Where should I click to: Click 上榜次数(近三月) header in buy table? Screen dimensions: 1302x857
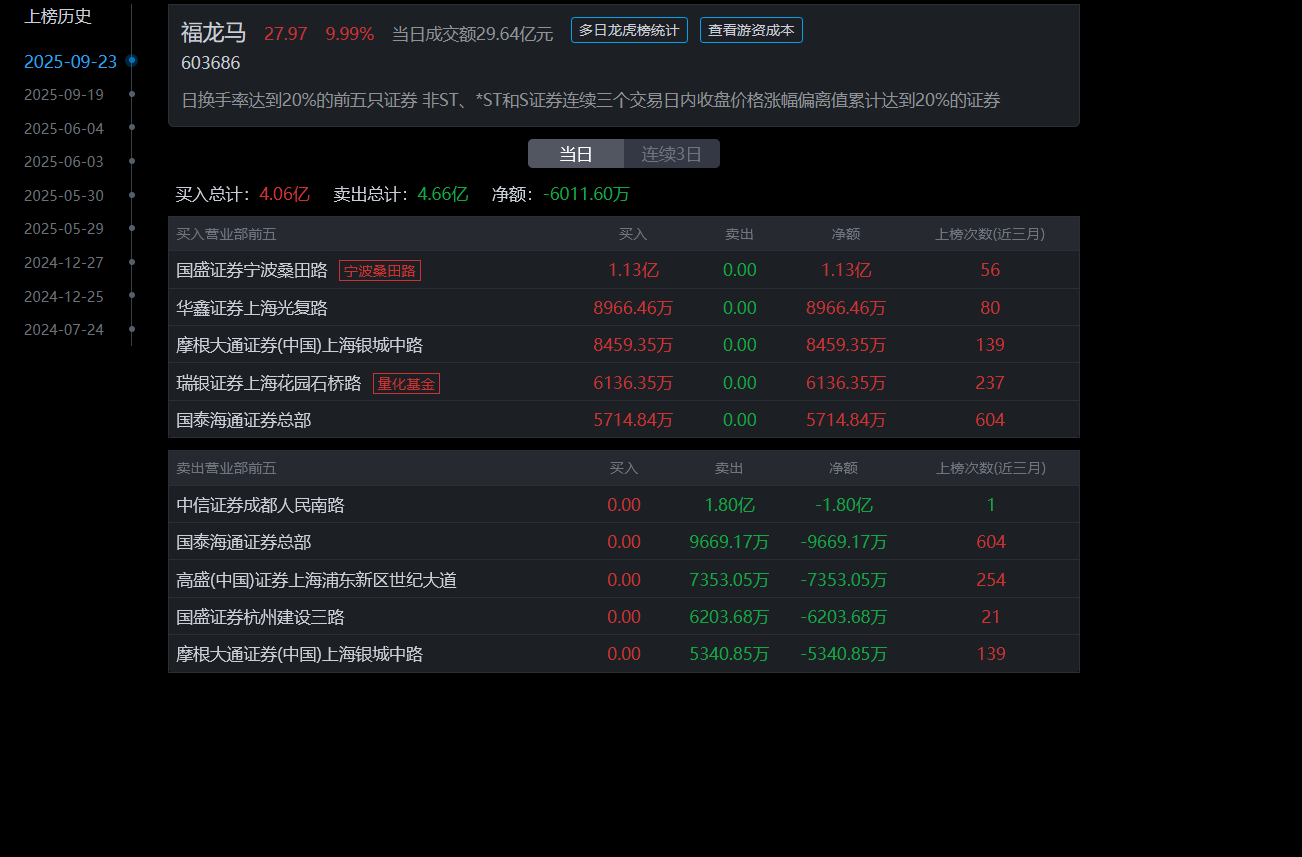pyautogui.click(x=990, y=234)
